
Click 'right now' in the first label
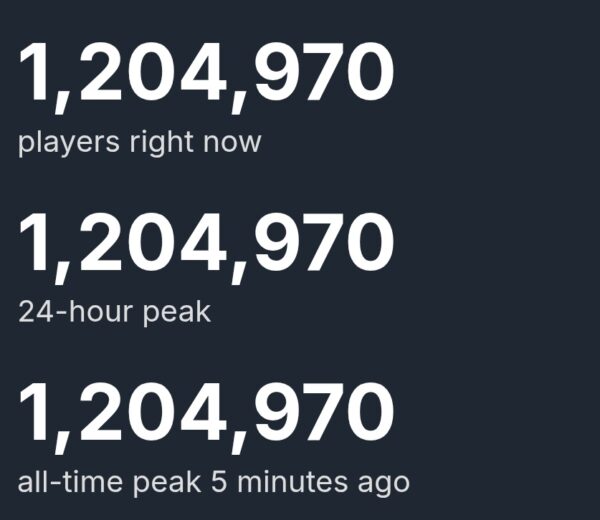pyautogui.click(x=196, y=143)
